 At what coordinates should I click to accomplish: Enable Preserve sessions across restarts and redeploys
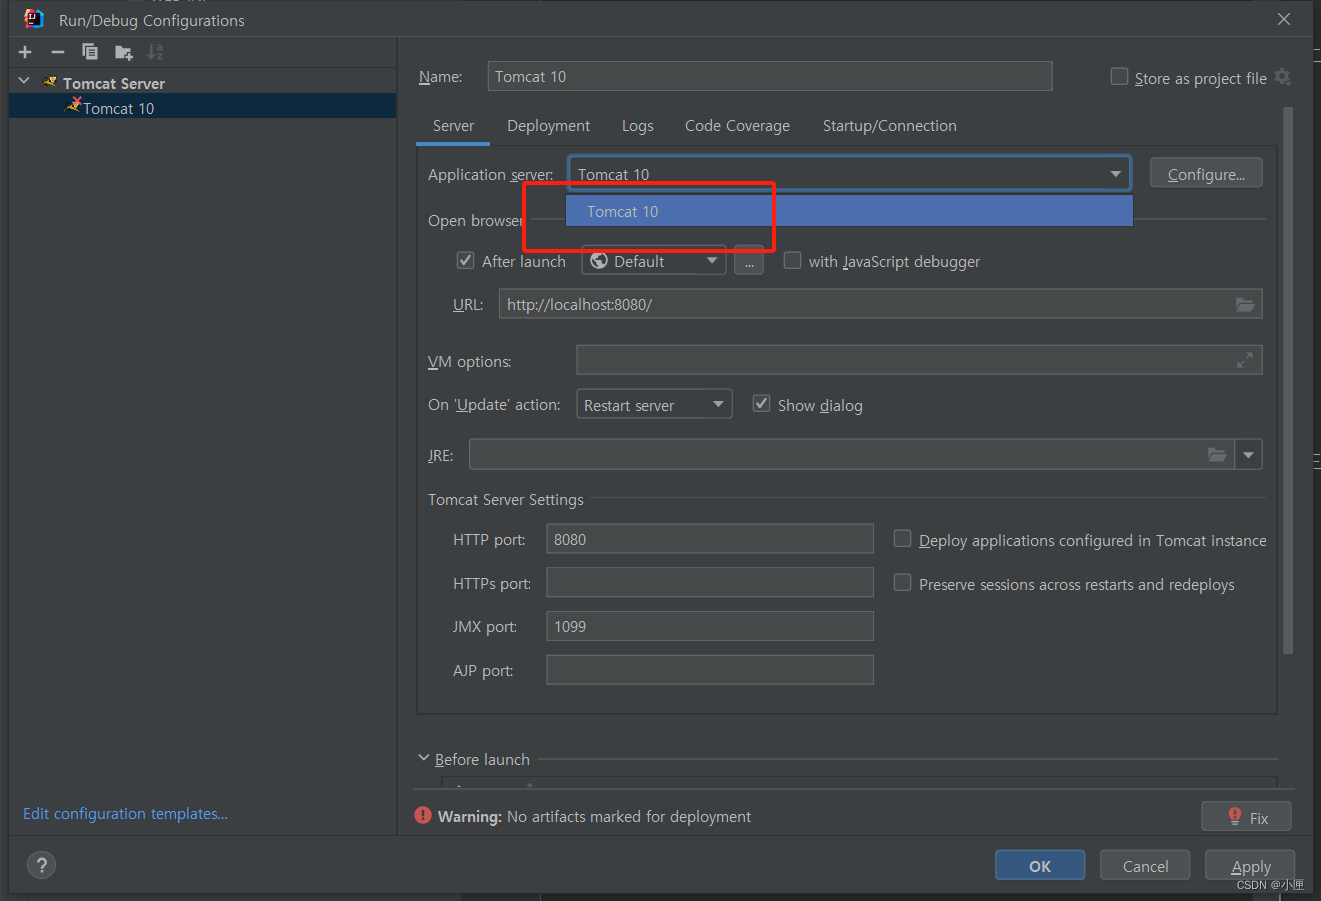(902, 583)
